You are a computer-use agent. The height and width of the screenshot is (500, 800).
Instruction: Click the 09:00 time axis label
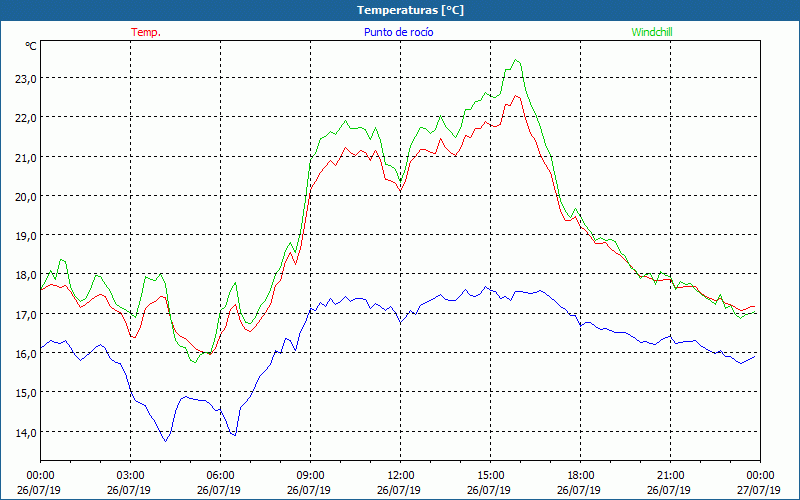pos(310,476)
